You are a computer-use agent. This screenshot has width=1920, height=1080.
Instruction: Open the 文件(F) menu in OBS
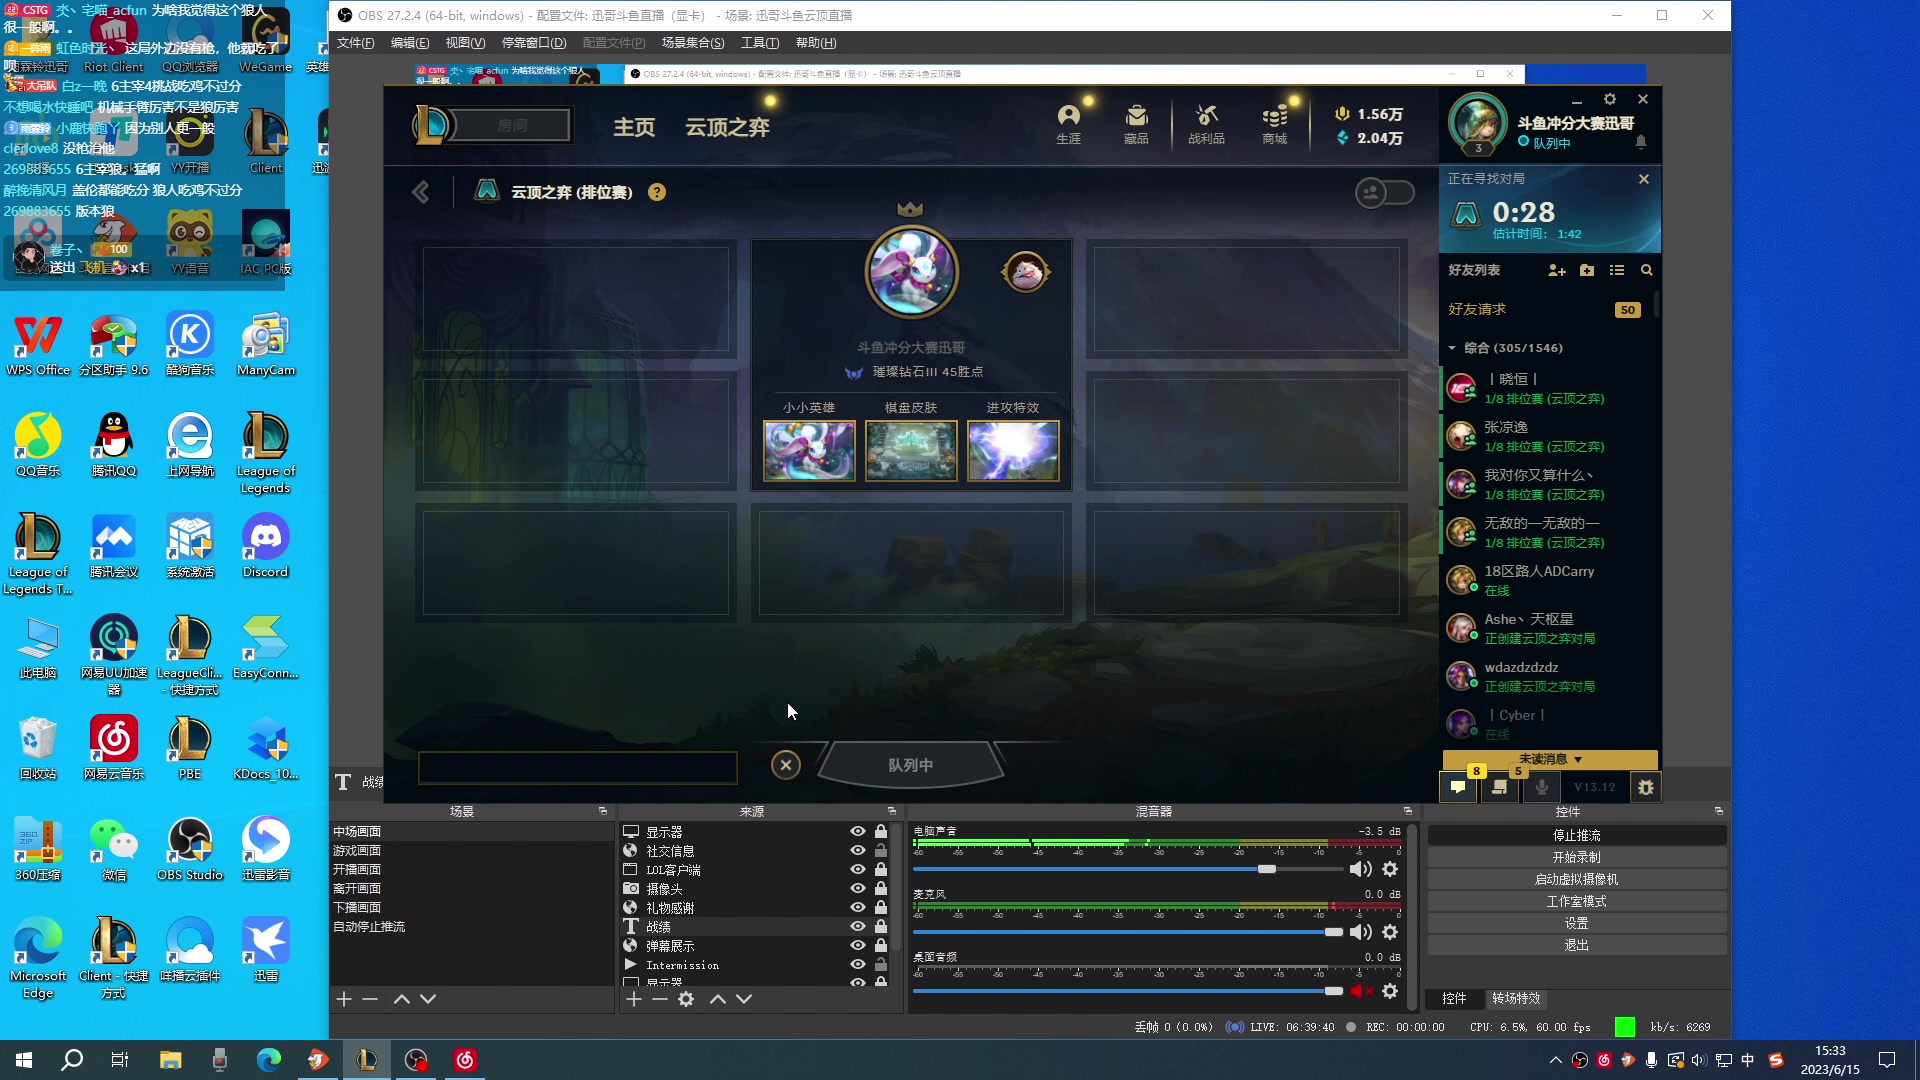(355, 43)
